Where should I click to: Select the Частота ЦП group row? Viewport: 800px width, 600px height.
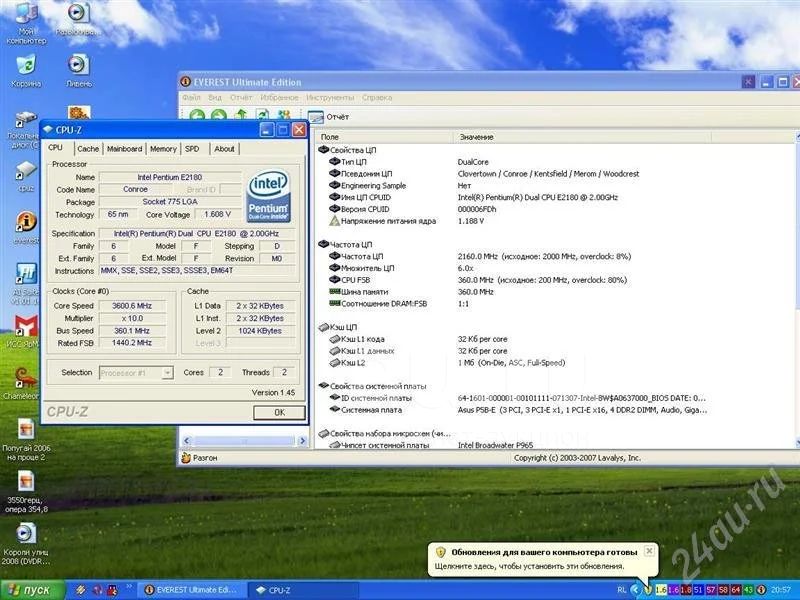point(345,244)
